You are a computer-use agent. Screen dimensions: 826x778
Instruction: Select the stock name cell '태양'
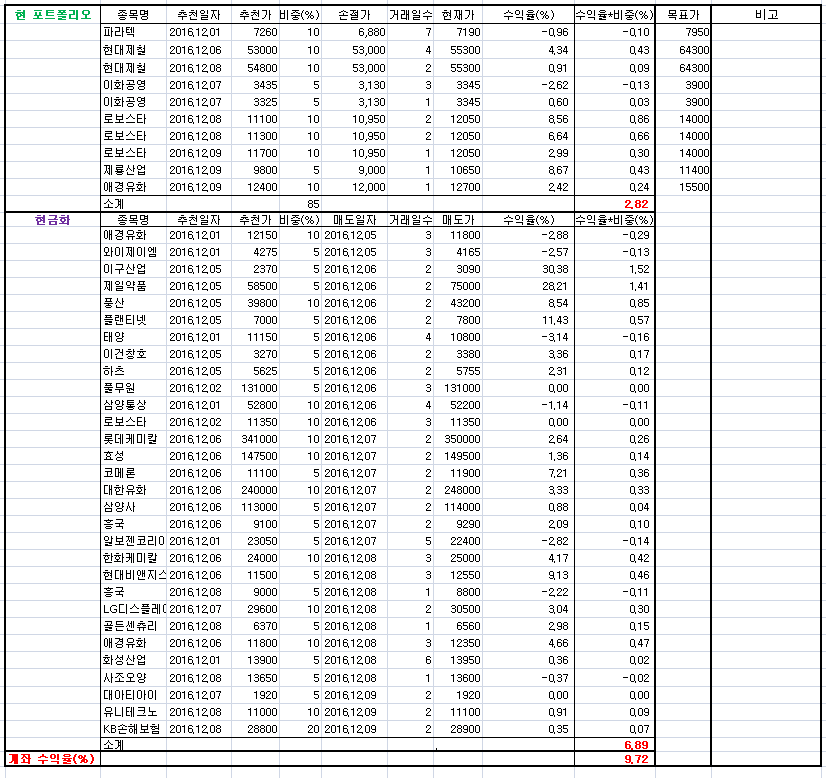113,337
